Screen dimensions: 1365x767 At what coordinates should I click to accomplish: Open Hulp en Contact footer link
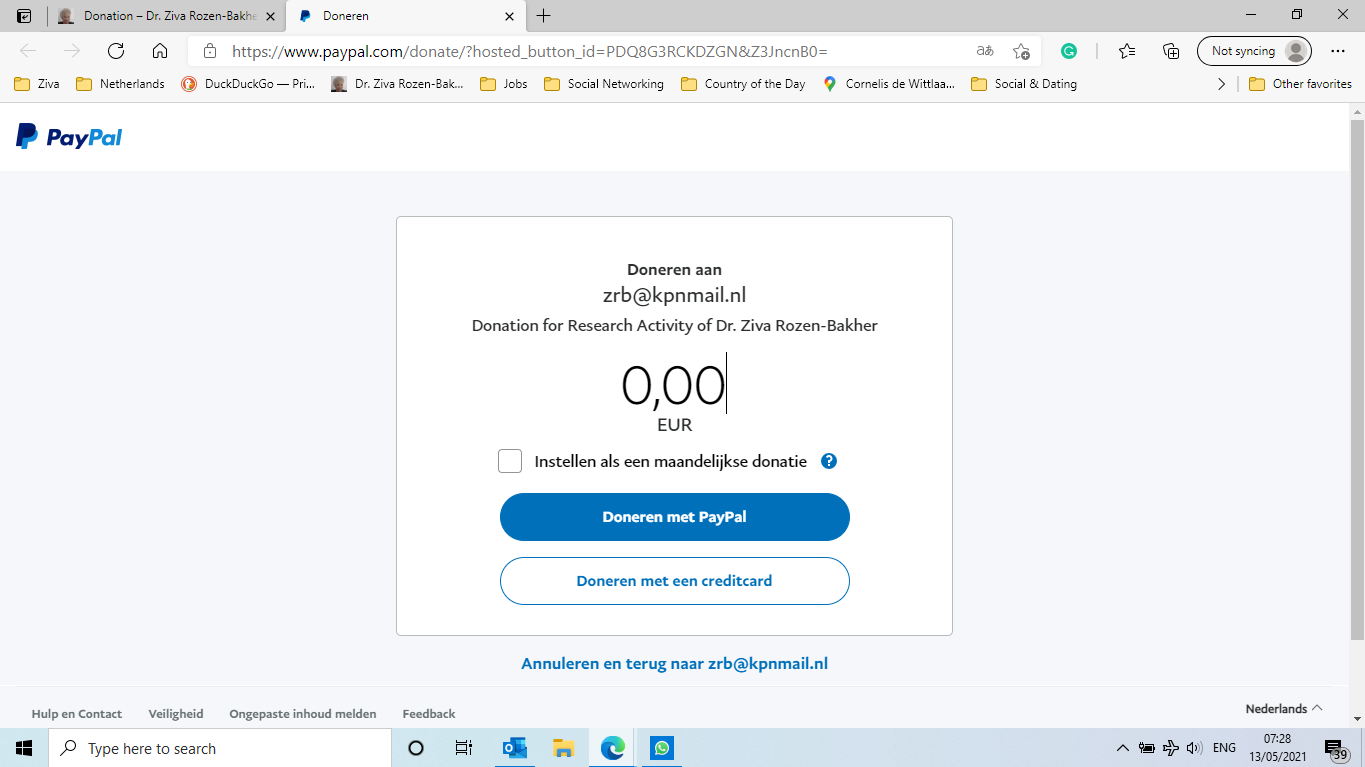[77, 714]
